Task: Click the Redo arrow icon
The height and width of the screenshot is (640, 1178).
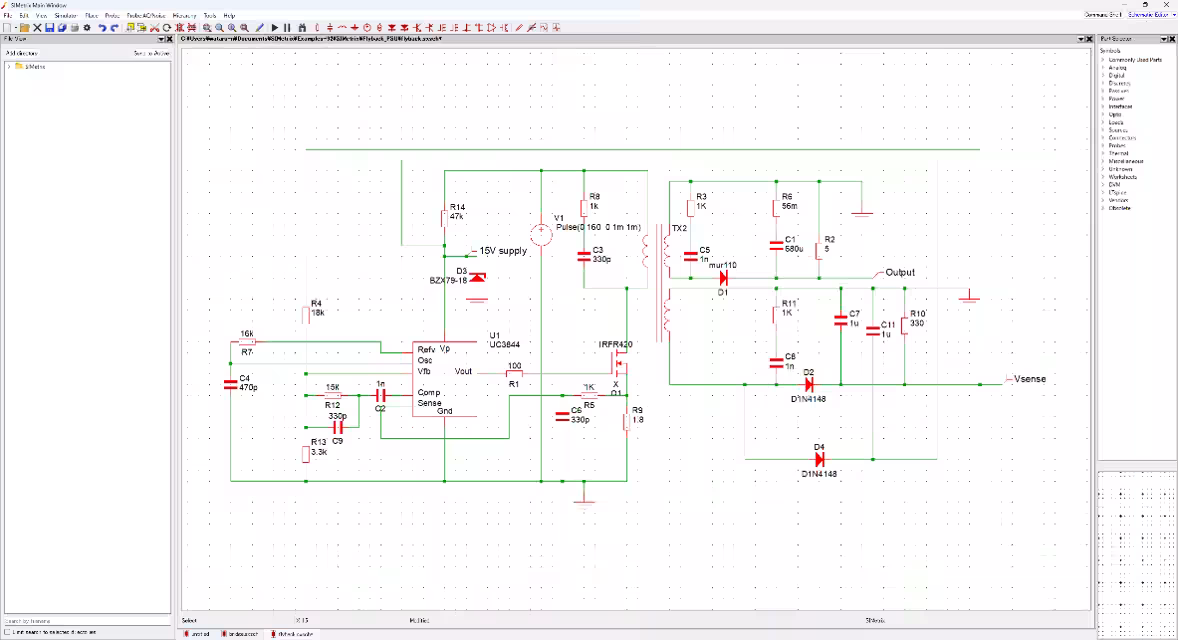Action: (114, 28)
